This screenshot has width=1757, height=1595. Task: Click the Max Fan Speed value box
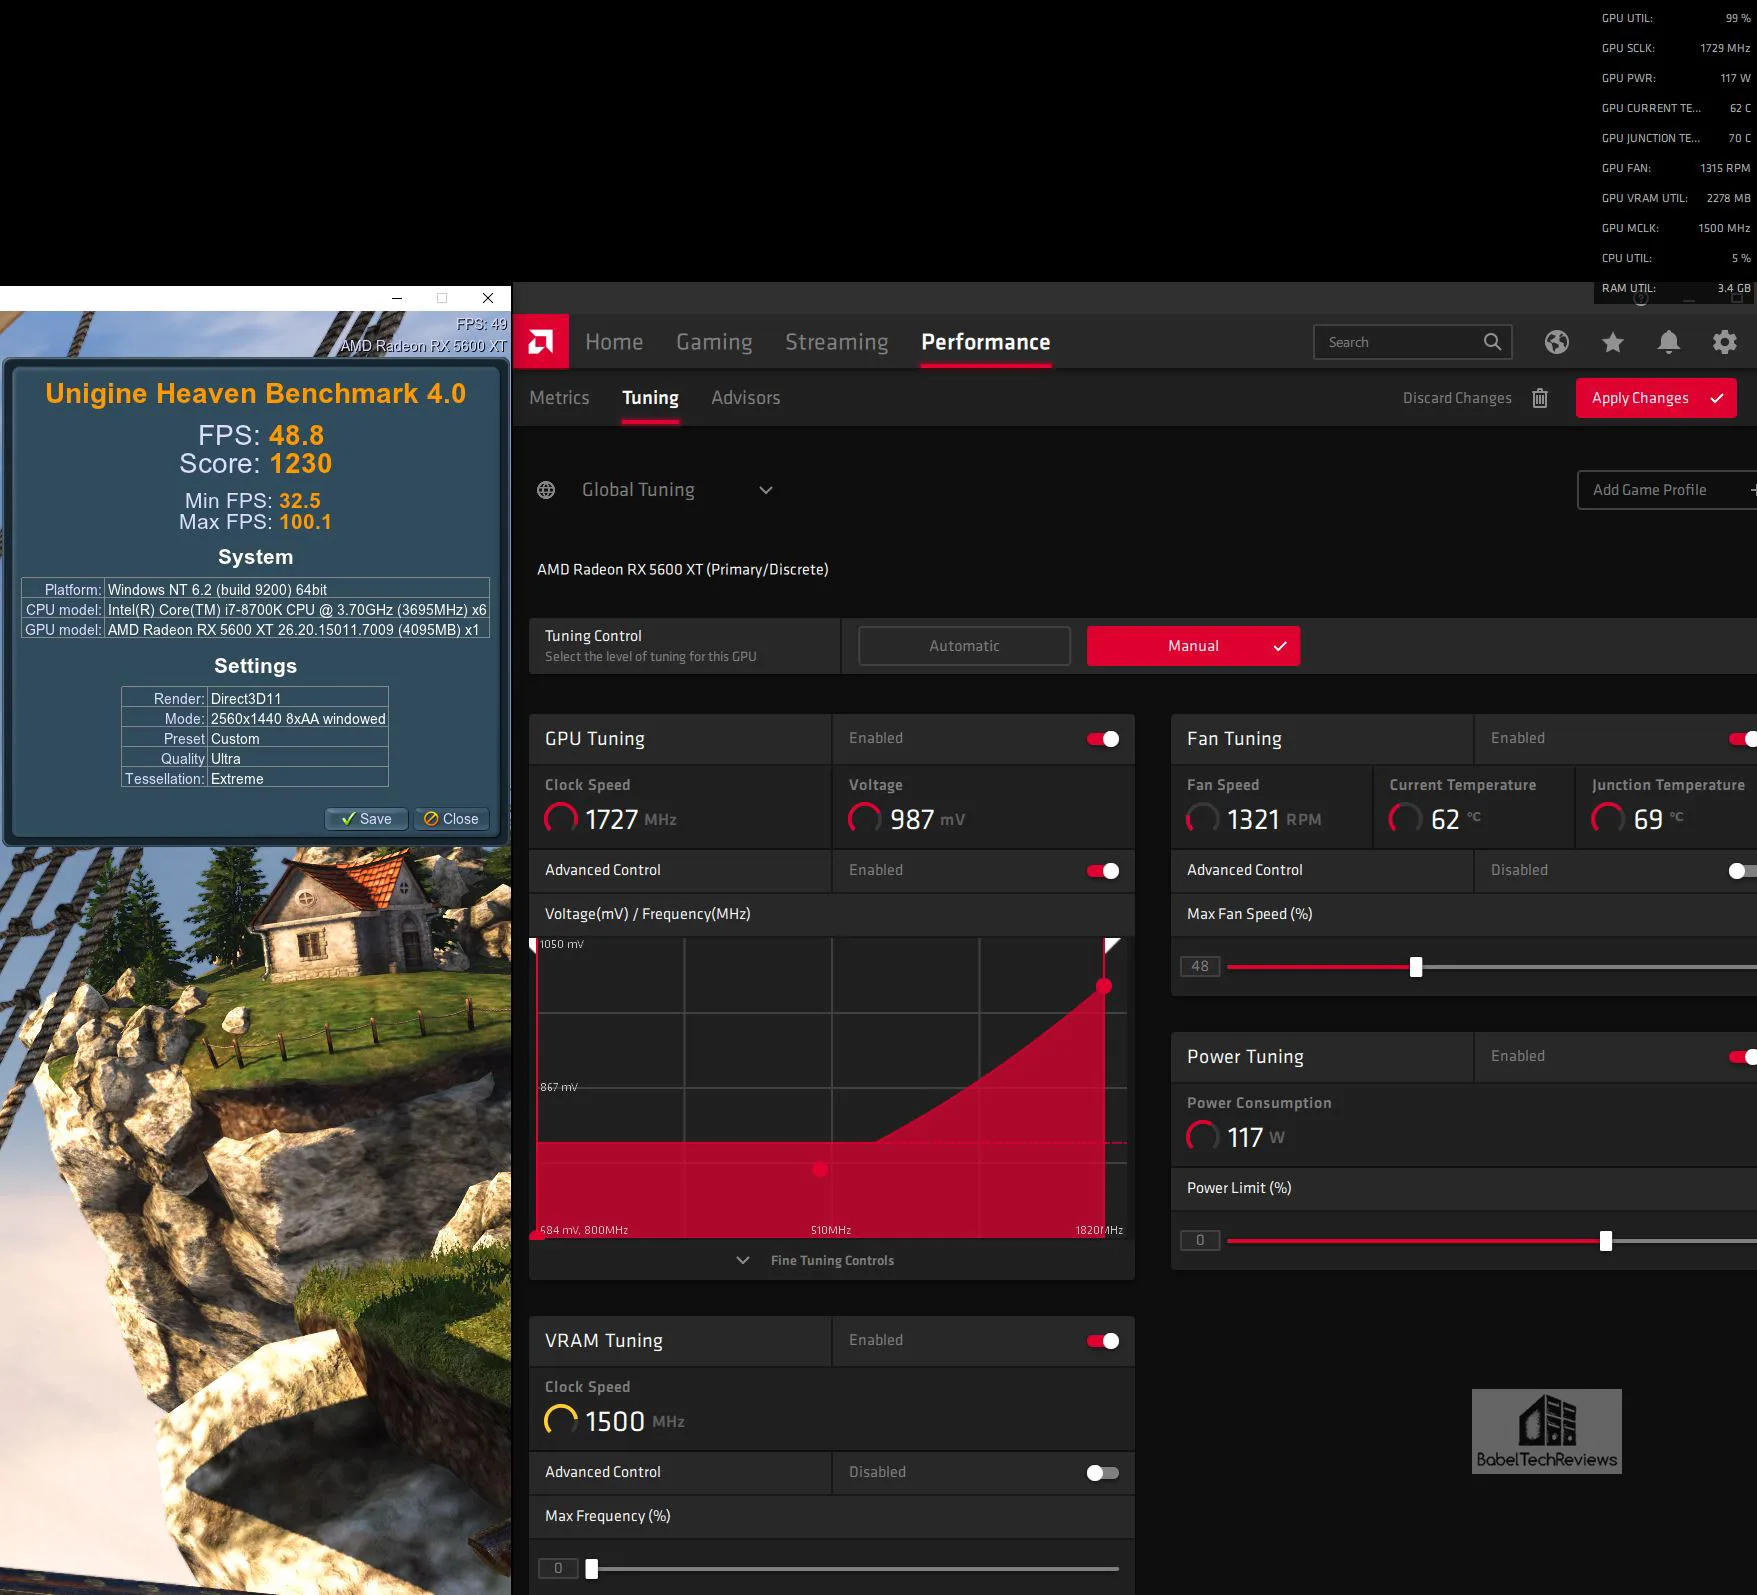point(1200,966)
